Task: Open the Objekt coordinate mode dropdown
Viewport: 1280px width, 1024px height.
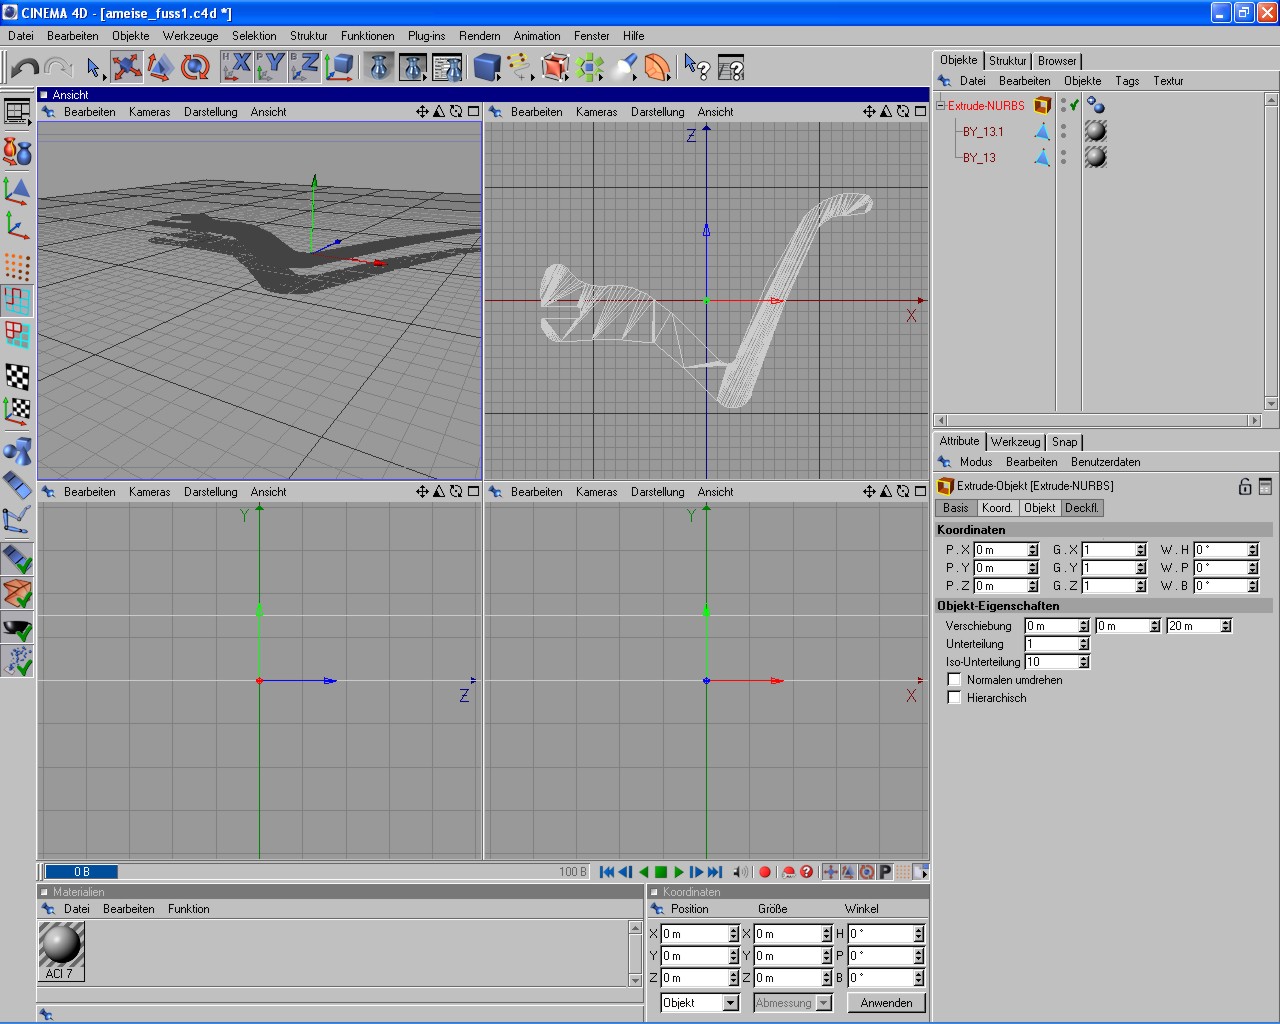Action: 699,1003
